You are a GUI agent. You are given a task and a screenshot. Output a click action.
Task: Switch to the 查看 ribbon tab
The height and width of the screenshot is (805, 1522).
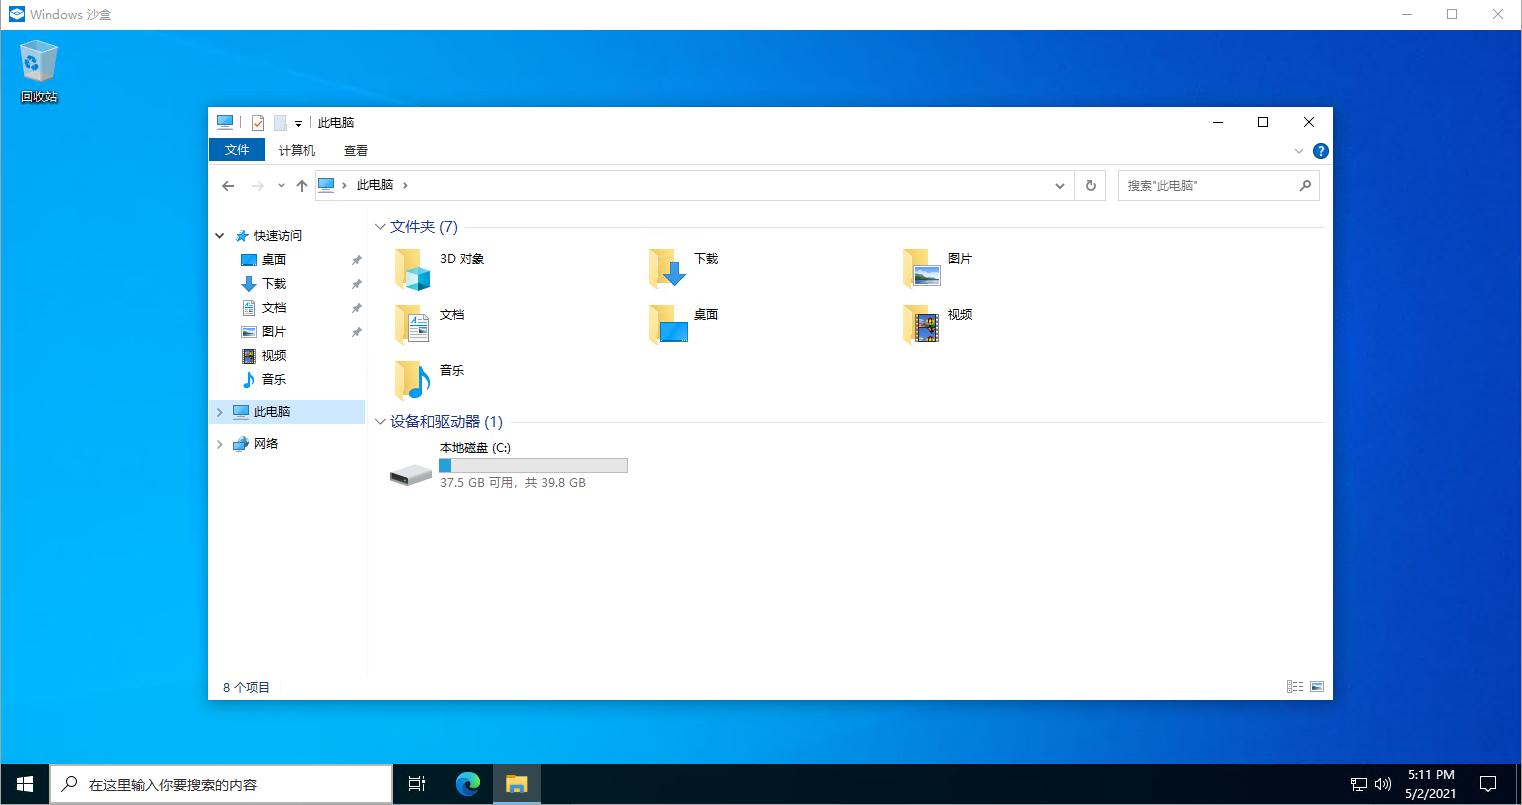tap(356, 150)
